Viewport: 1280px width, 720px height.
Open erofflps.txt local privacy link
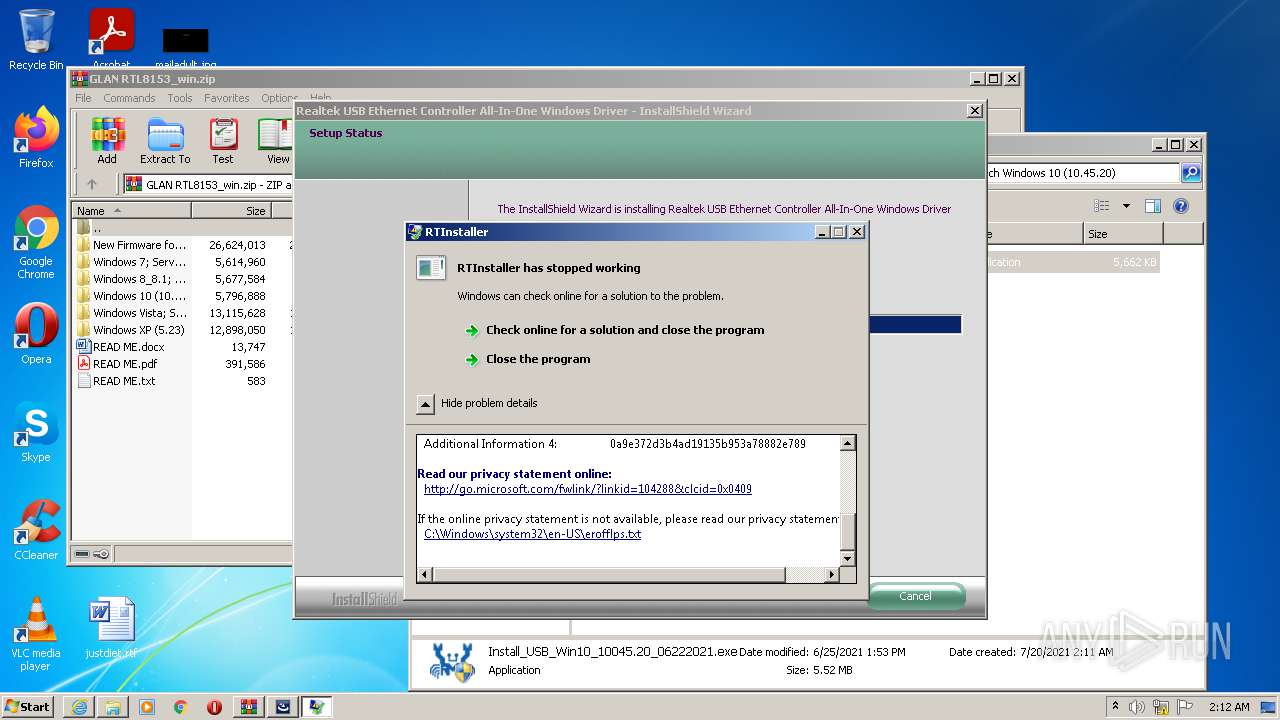(x=533, y=534)
